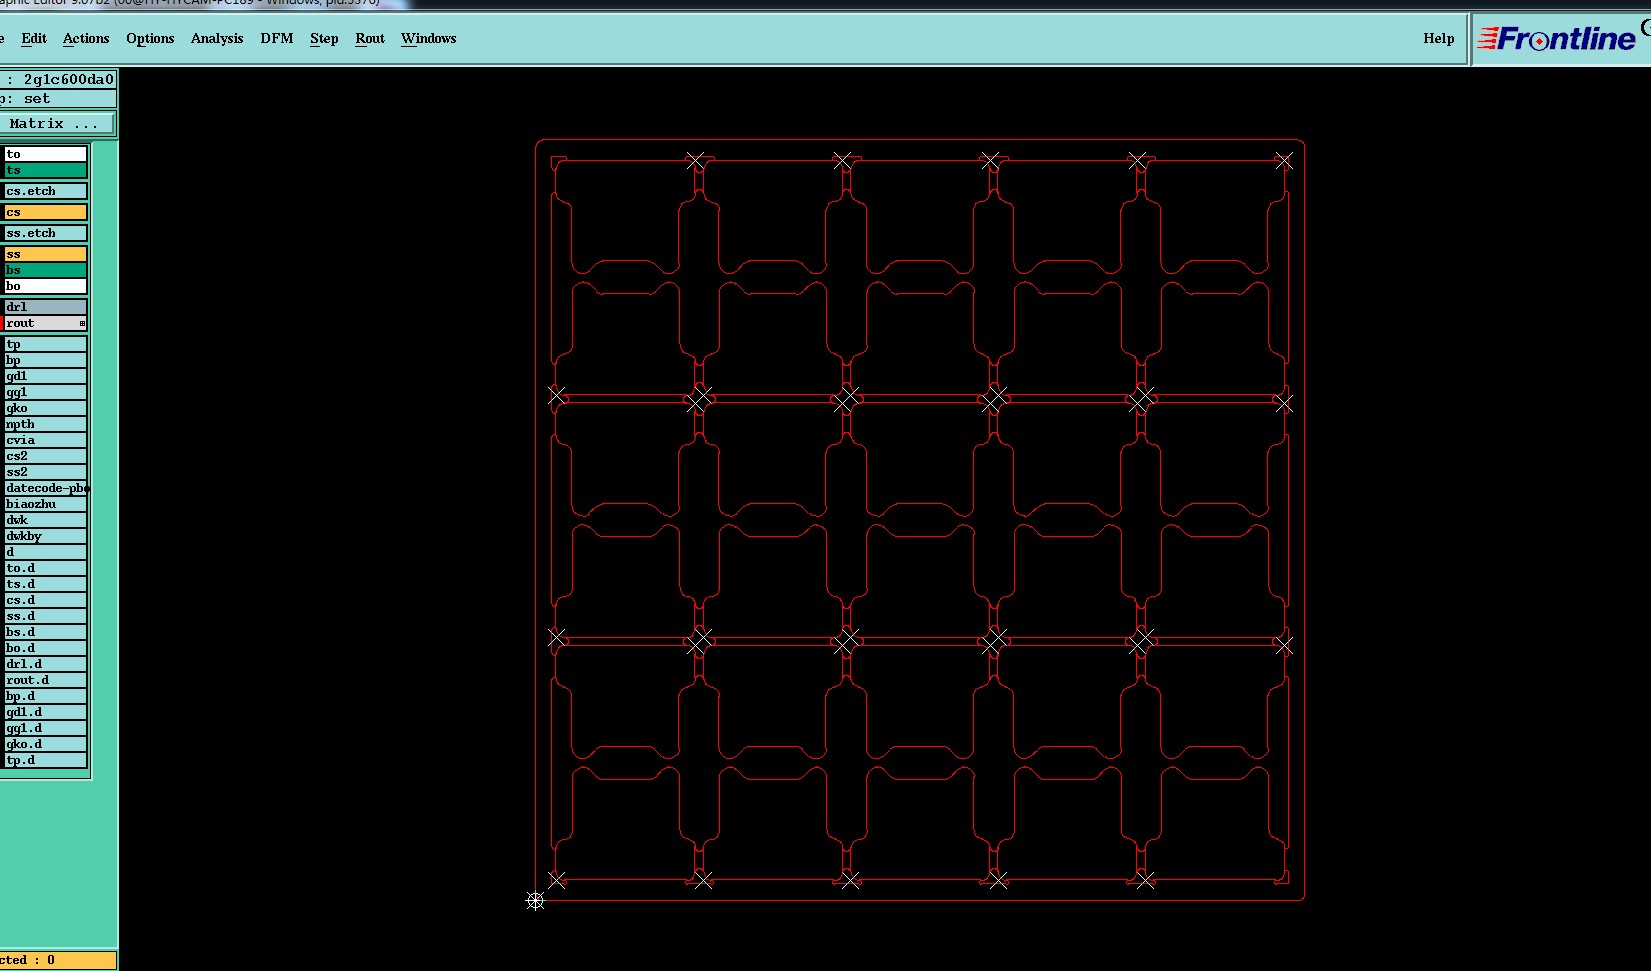The width and height of the screenshot is (1651, 971).
Task: Select the 'cs2' layer row
Action: (x=45, y=456)
